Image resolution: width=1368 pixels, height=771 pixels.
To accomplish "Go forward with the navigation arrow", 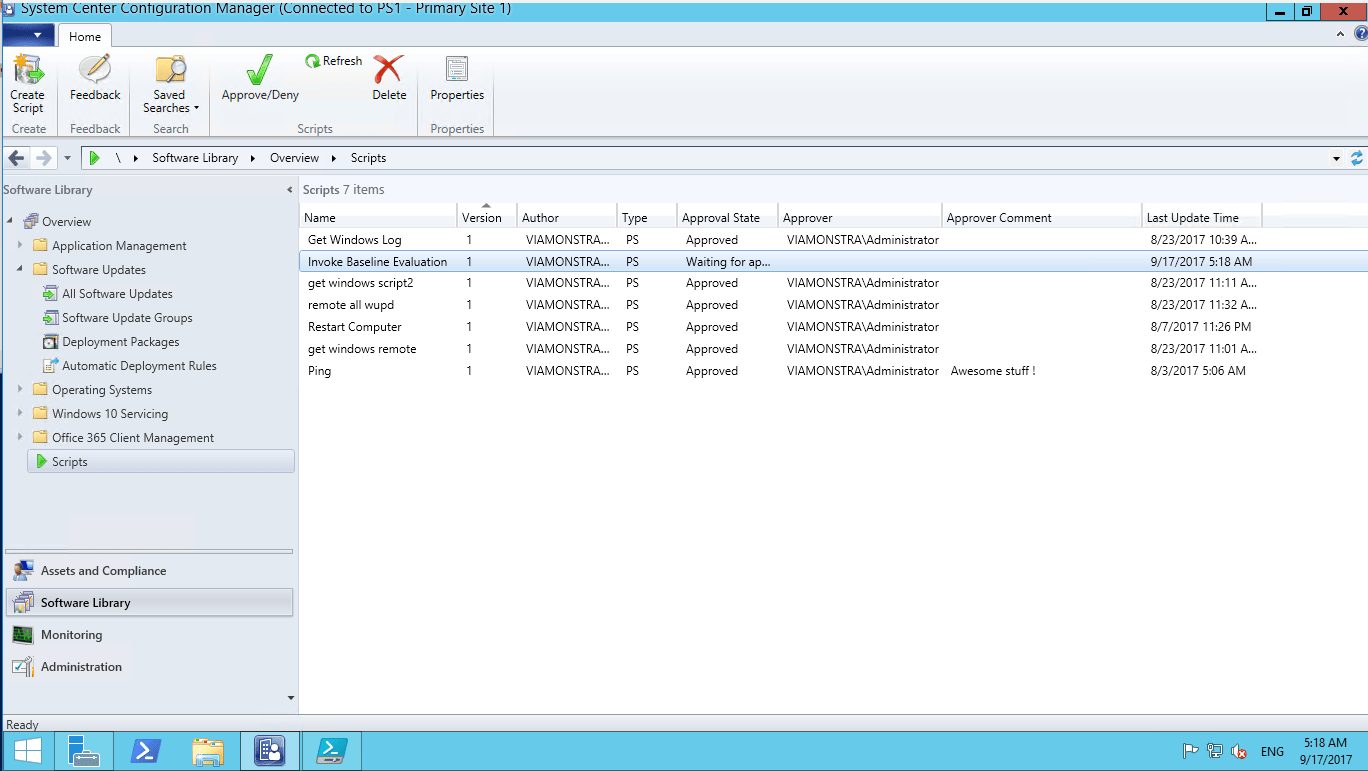I will [x=43, y=158].
